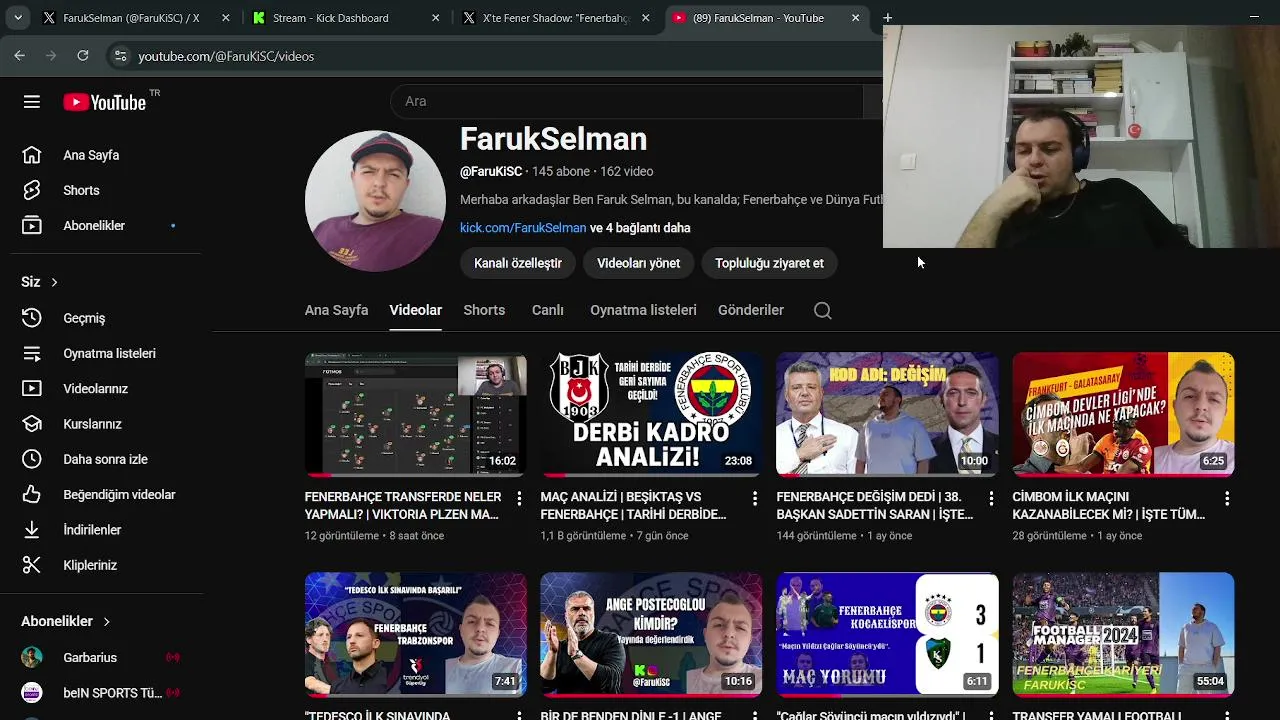The width and height of the screenshot is (1280, 720).
Task: Play the Kod Adı: Değişim thumbnail
Action: [x=887, y=414]
